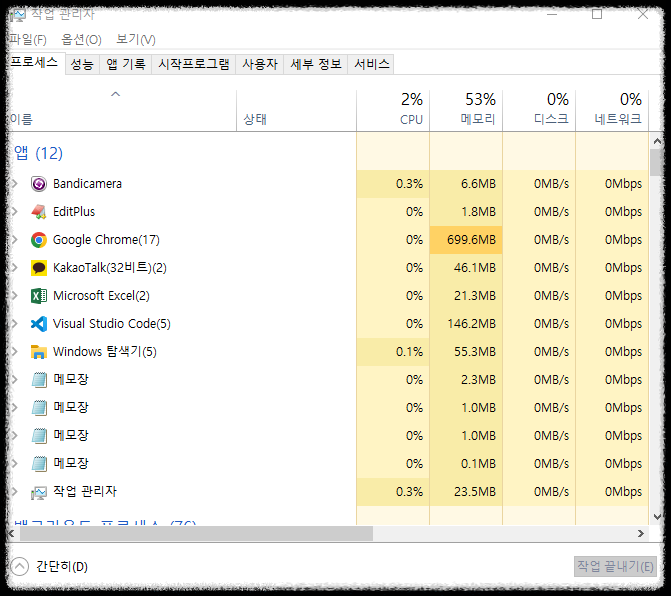The image size is (671, 596).
Task: Click 간단히(D) fewer details toggle
Action: [49, 566]
